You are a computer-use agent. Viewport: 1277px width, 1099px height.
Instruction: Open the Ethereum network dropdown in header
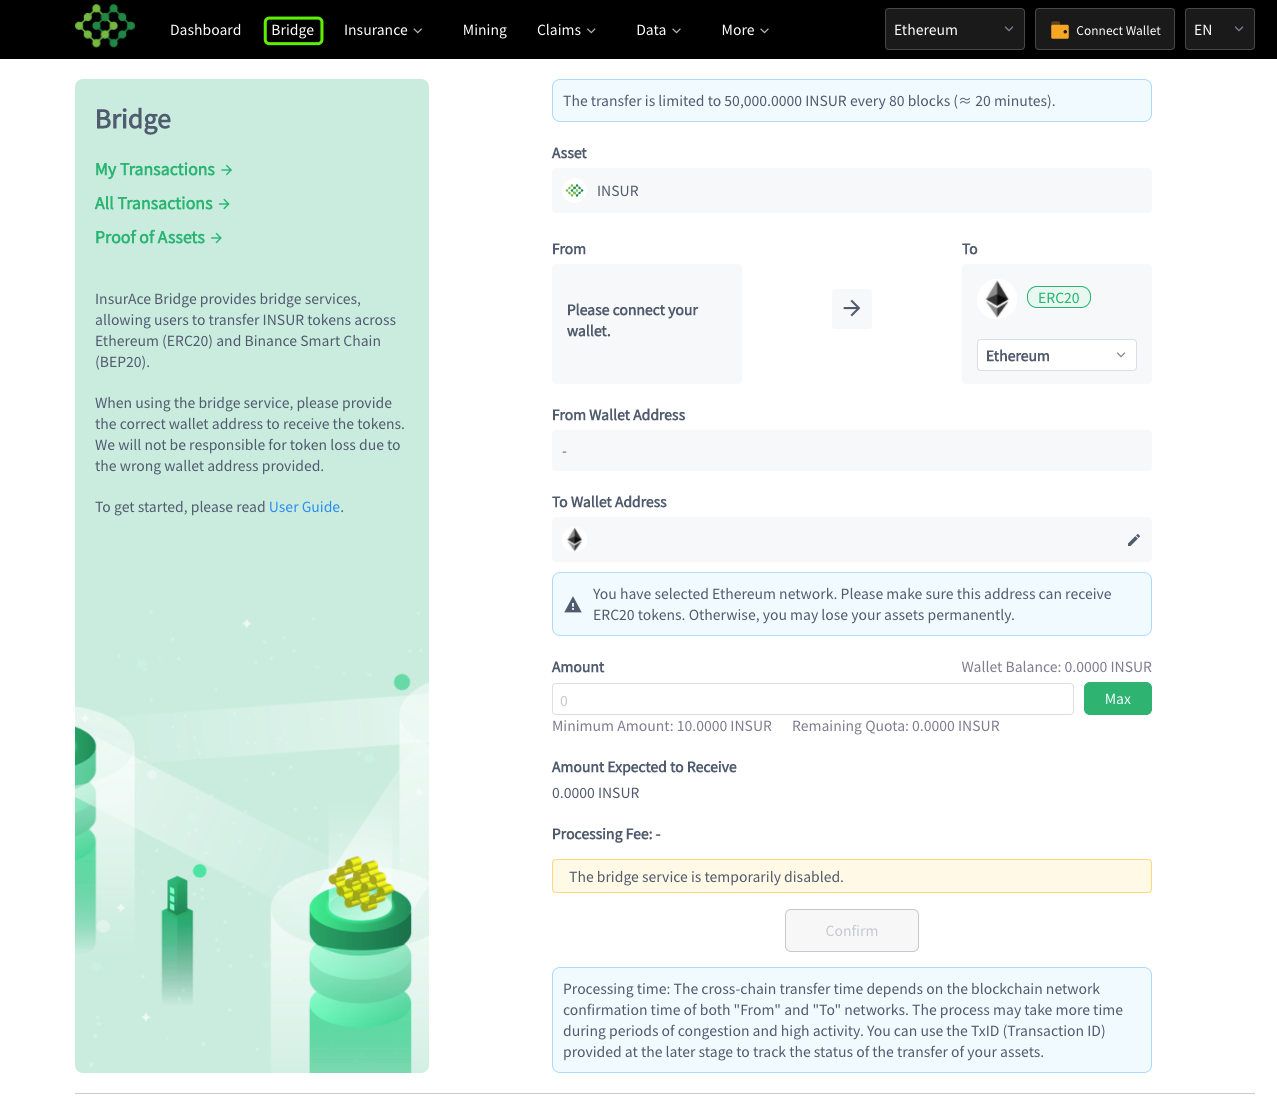tap(955, 29)
